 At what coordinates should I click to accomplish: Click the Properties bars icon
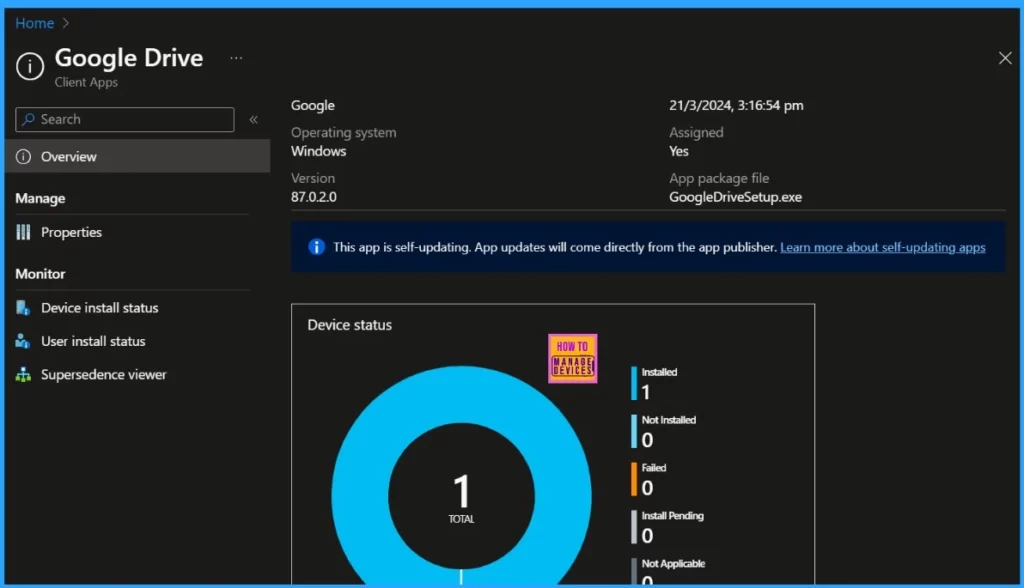[x=24, y=232]
